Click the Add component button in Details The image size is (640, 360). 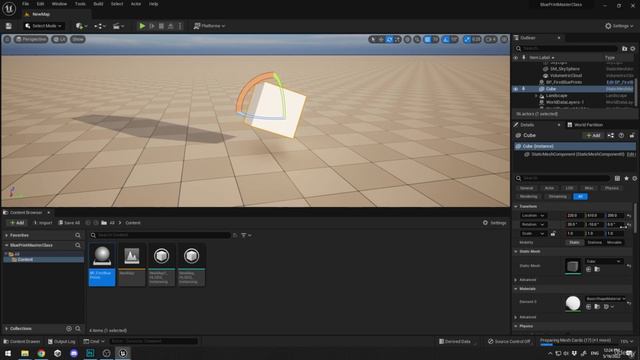point(593,136)
